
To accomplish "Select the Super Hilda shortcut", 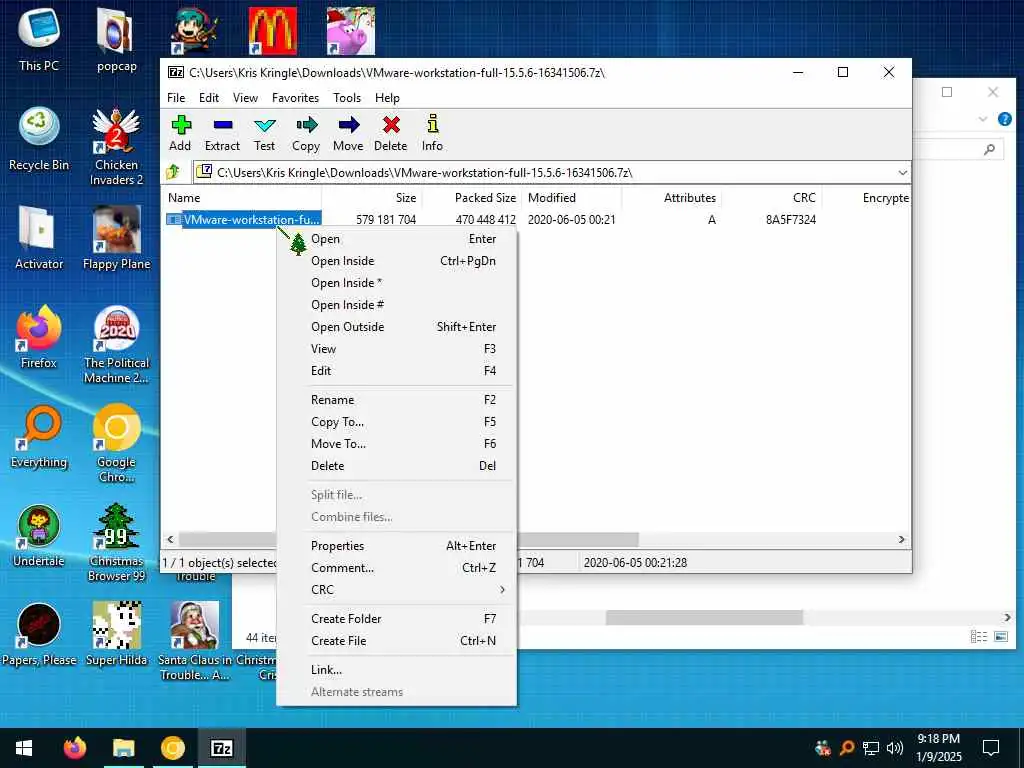I will [116, 634].
